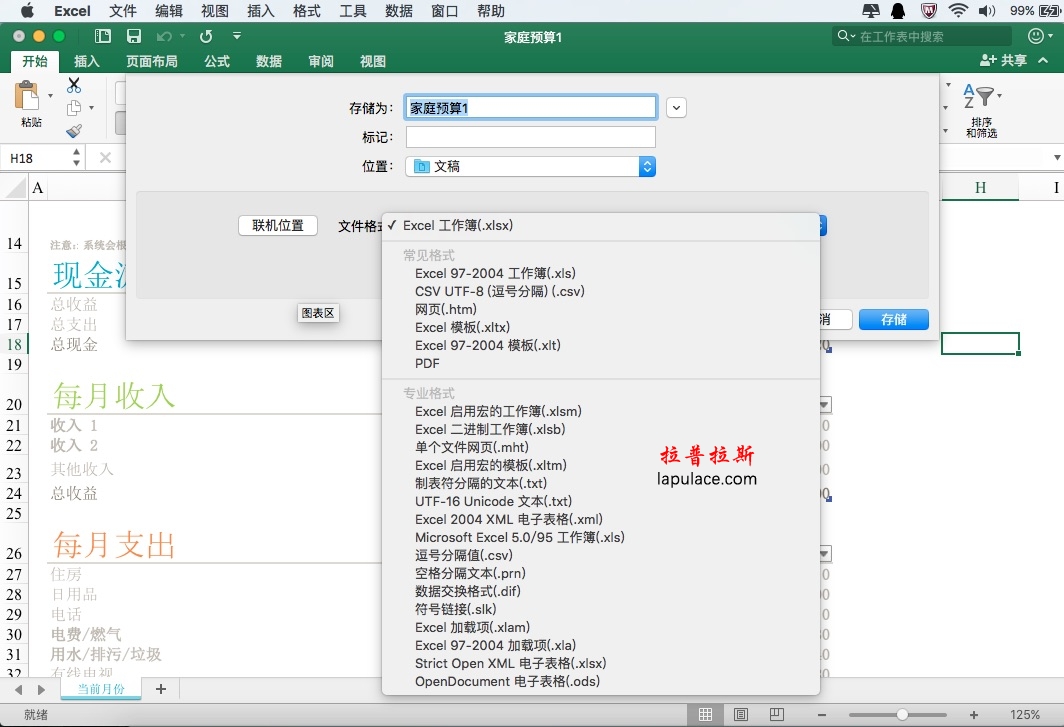Click the Undo arrow in title bar
Viewport: 1064px width, 727px height.
(x=164, y=36)
